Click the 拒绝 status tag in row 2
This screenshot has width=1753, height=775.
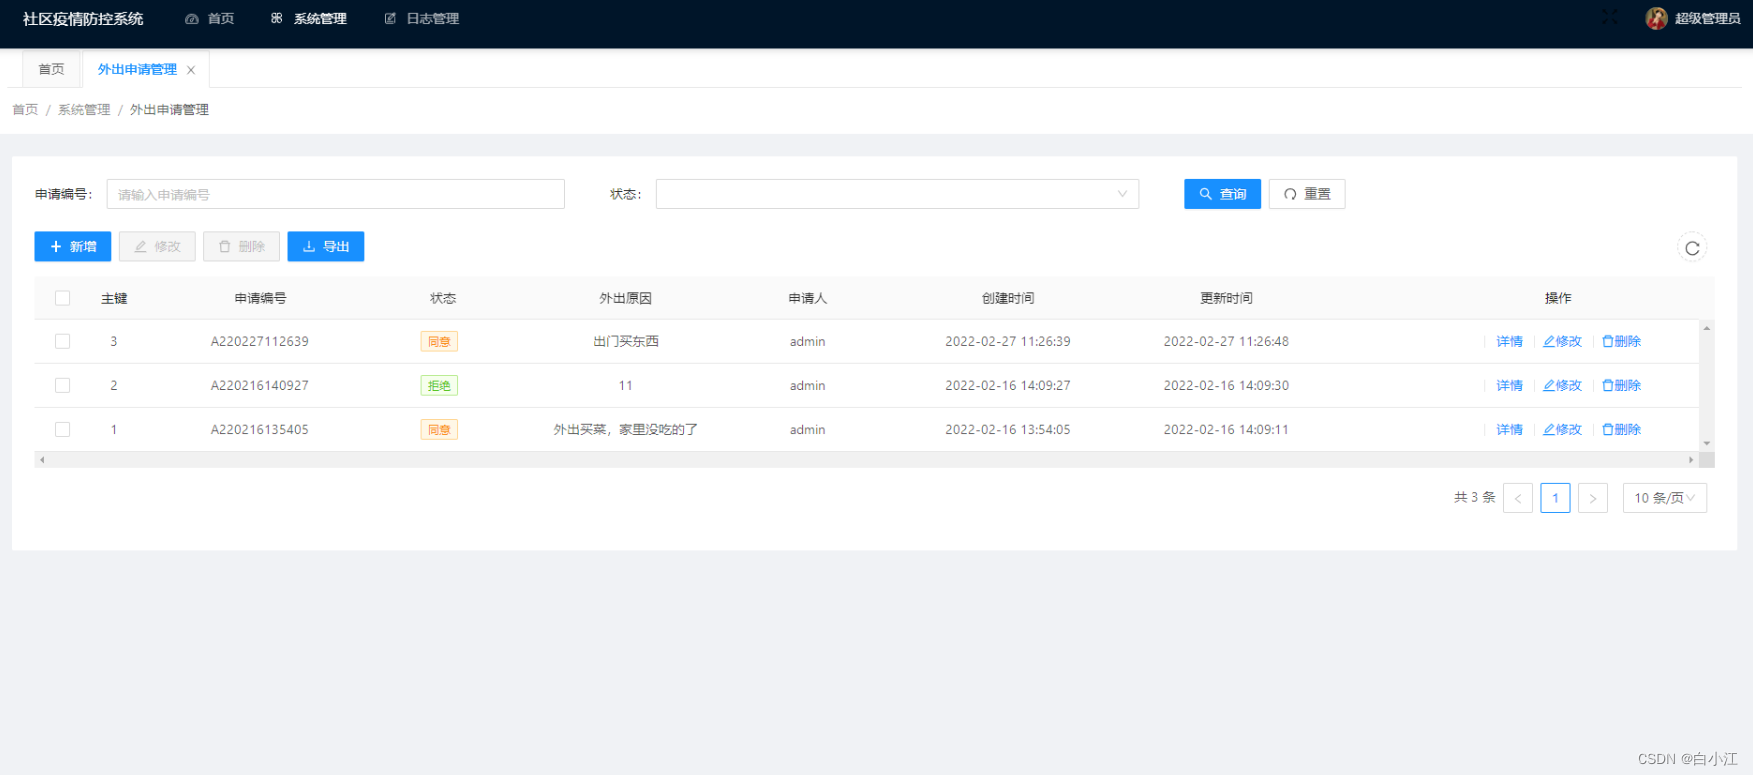(439, 386)
